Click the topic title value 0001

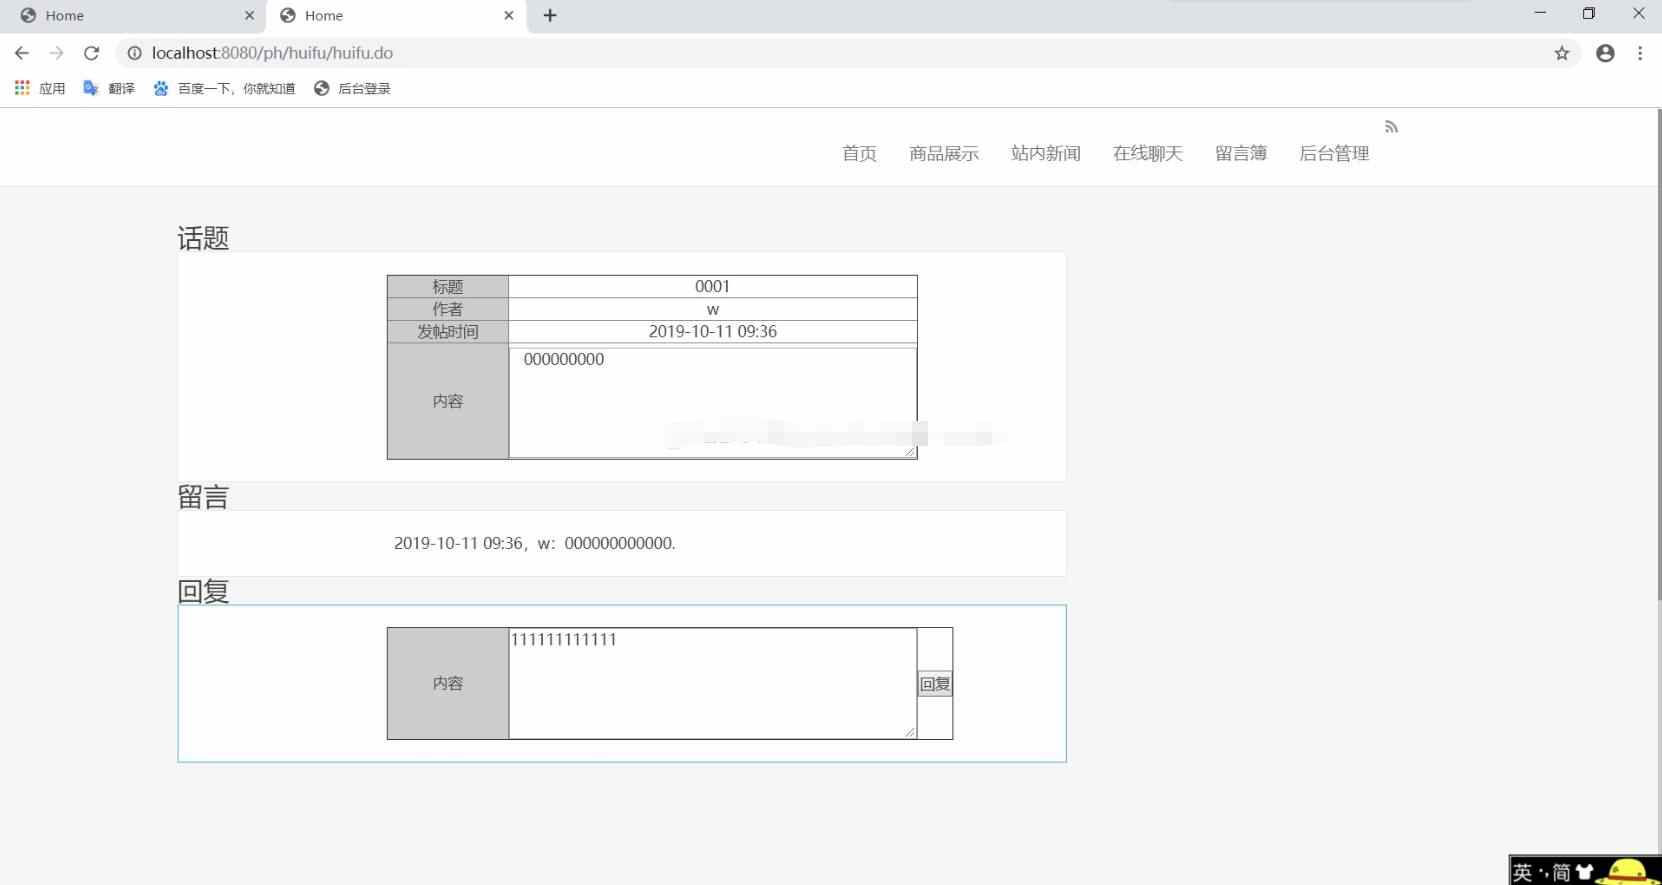(713, 286)
